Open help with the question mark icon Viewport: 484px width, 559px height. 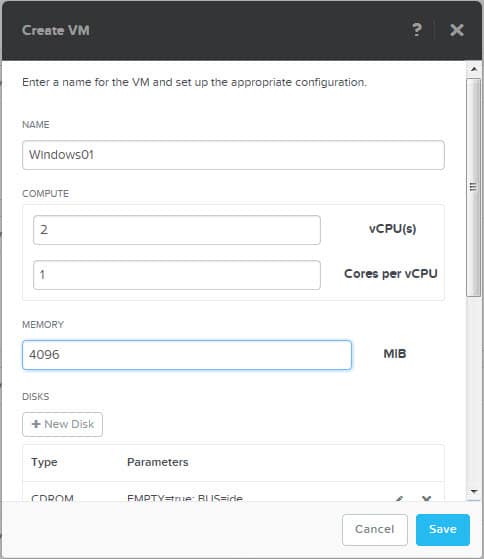click(x=417, y=30)
